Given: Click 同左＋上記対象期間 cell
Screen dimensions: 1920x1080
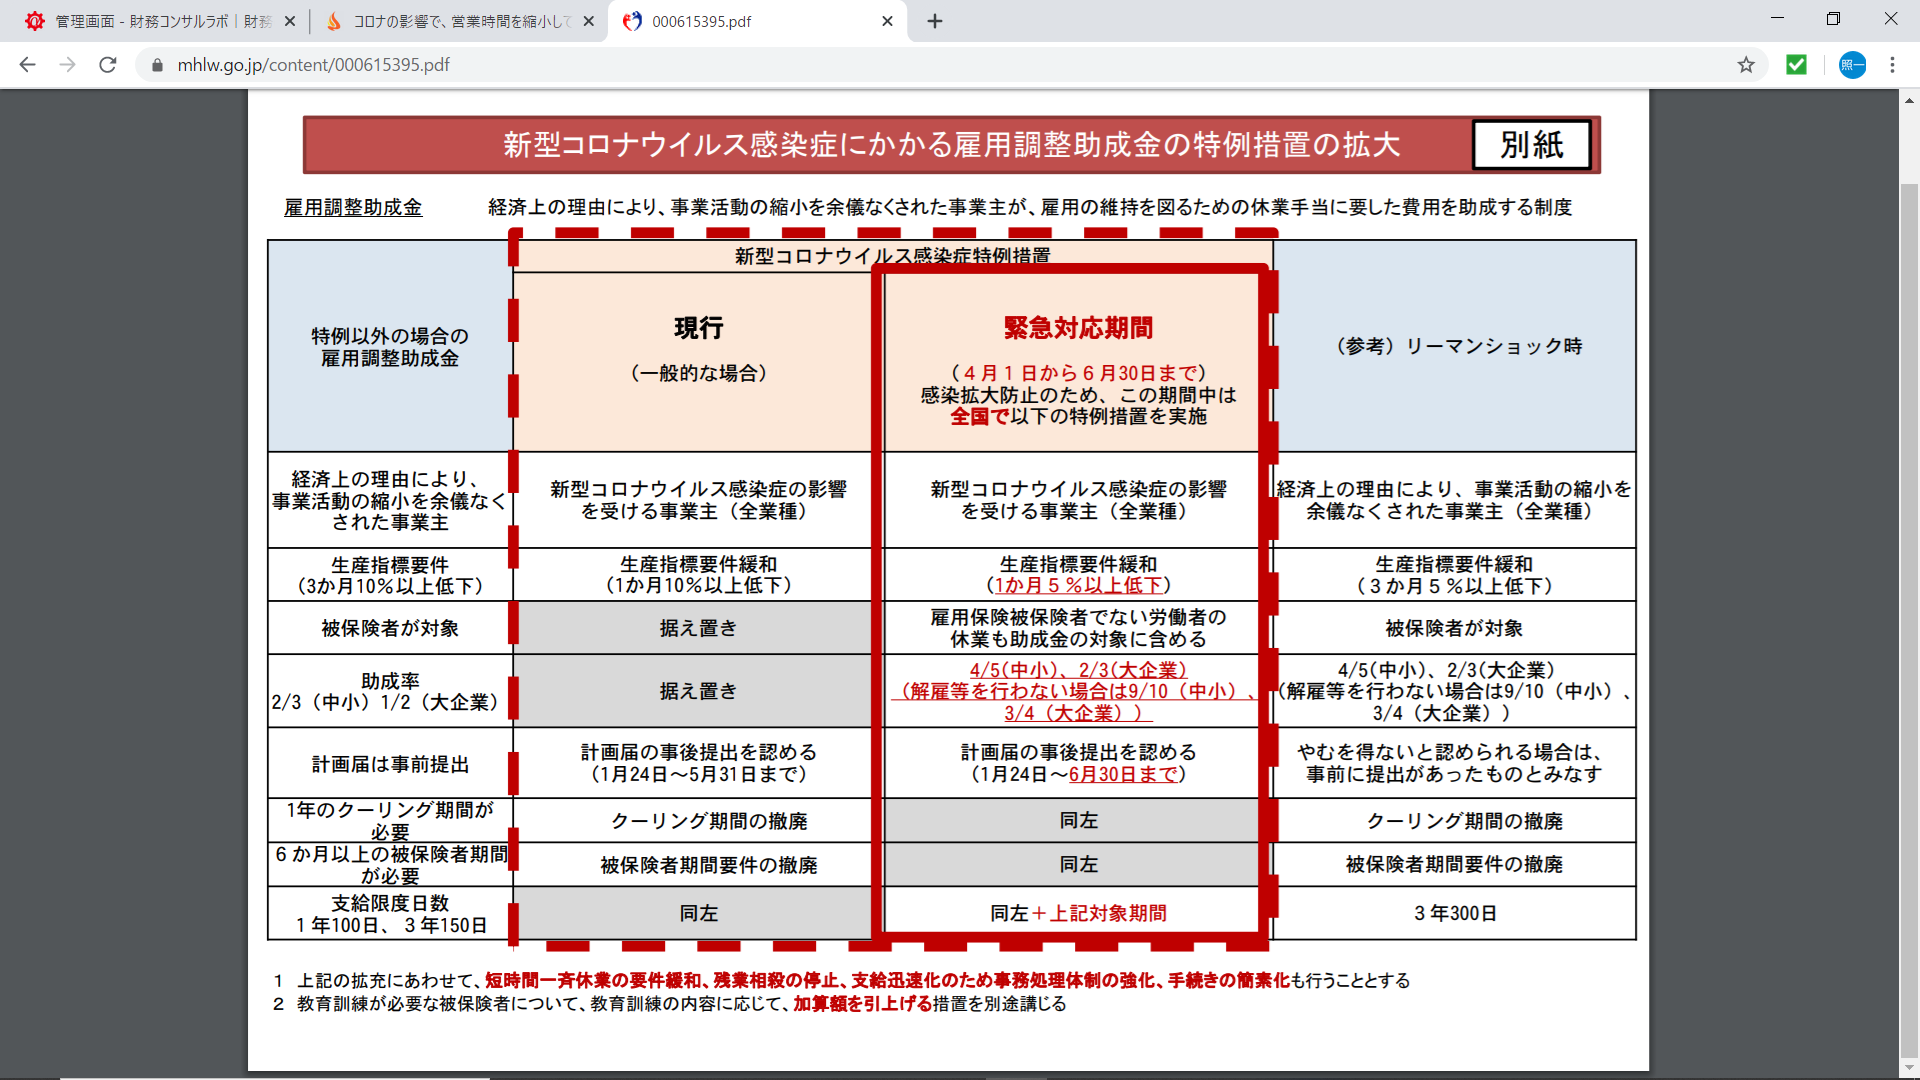Looking at the screenshot, I should [x=1078, y=913].
